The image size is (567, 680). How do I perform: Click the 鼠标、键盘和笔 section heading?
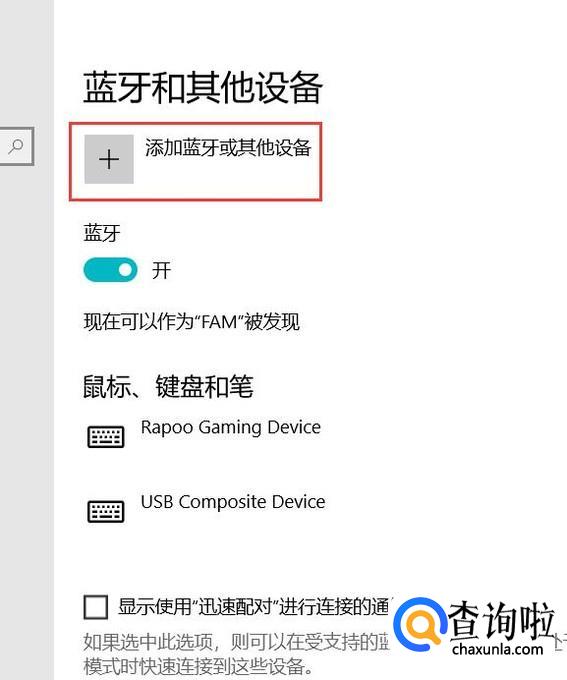point(168,386)
